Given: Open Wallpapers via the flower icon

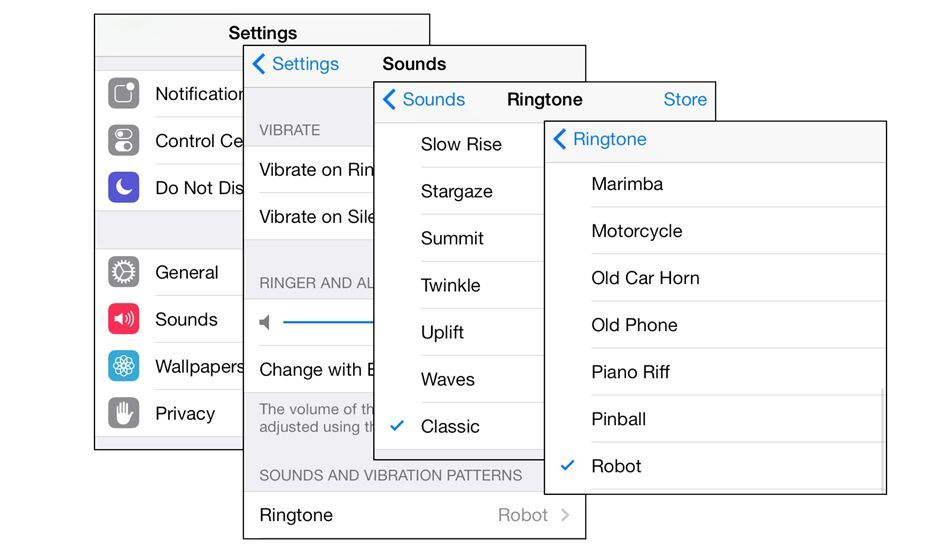Looking at the screenshot, I should [123, 366].
